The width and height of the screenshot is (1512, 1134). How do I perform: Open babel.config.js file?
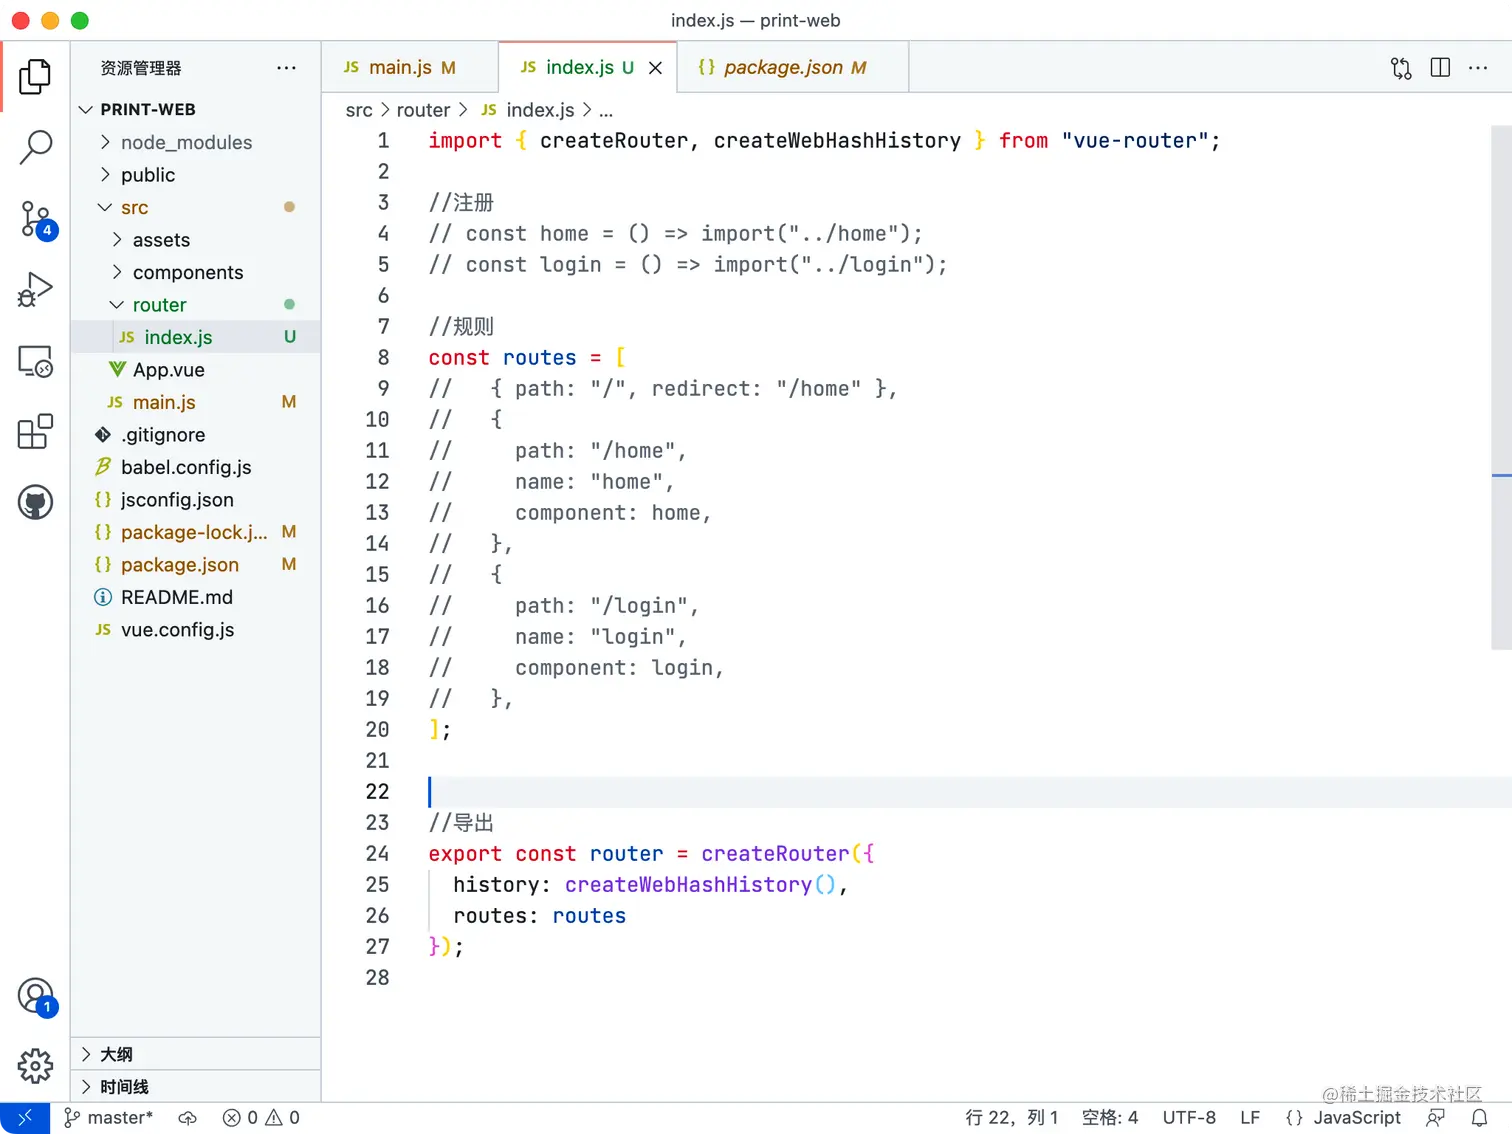tap(196, 467)
